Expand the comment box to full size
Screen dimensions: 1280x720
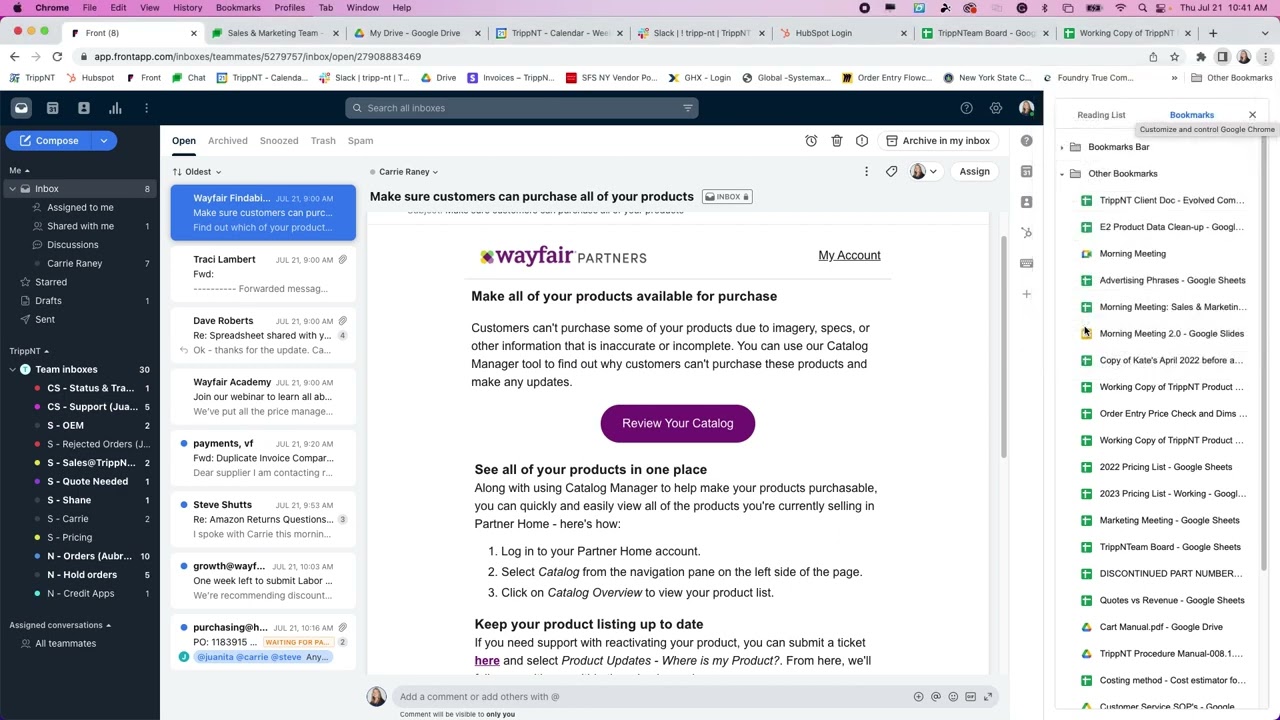point(988,697)
